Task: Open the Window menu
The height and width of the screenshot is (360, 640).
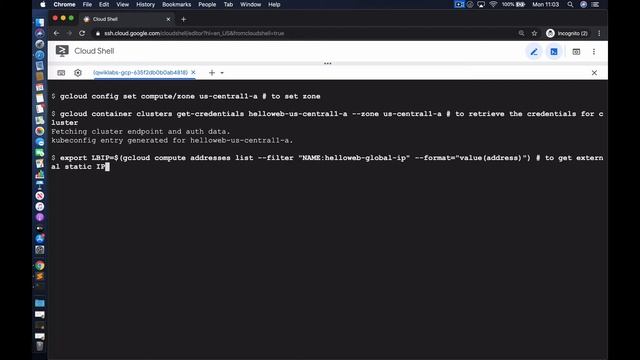Action: click(x=250, y=4)
